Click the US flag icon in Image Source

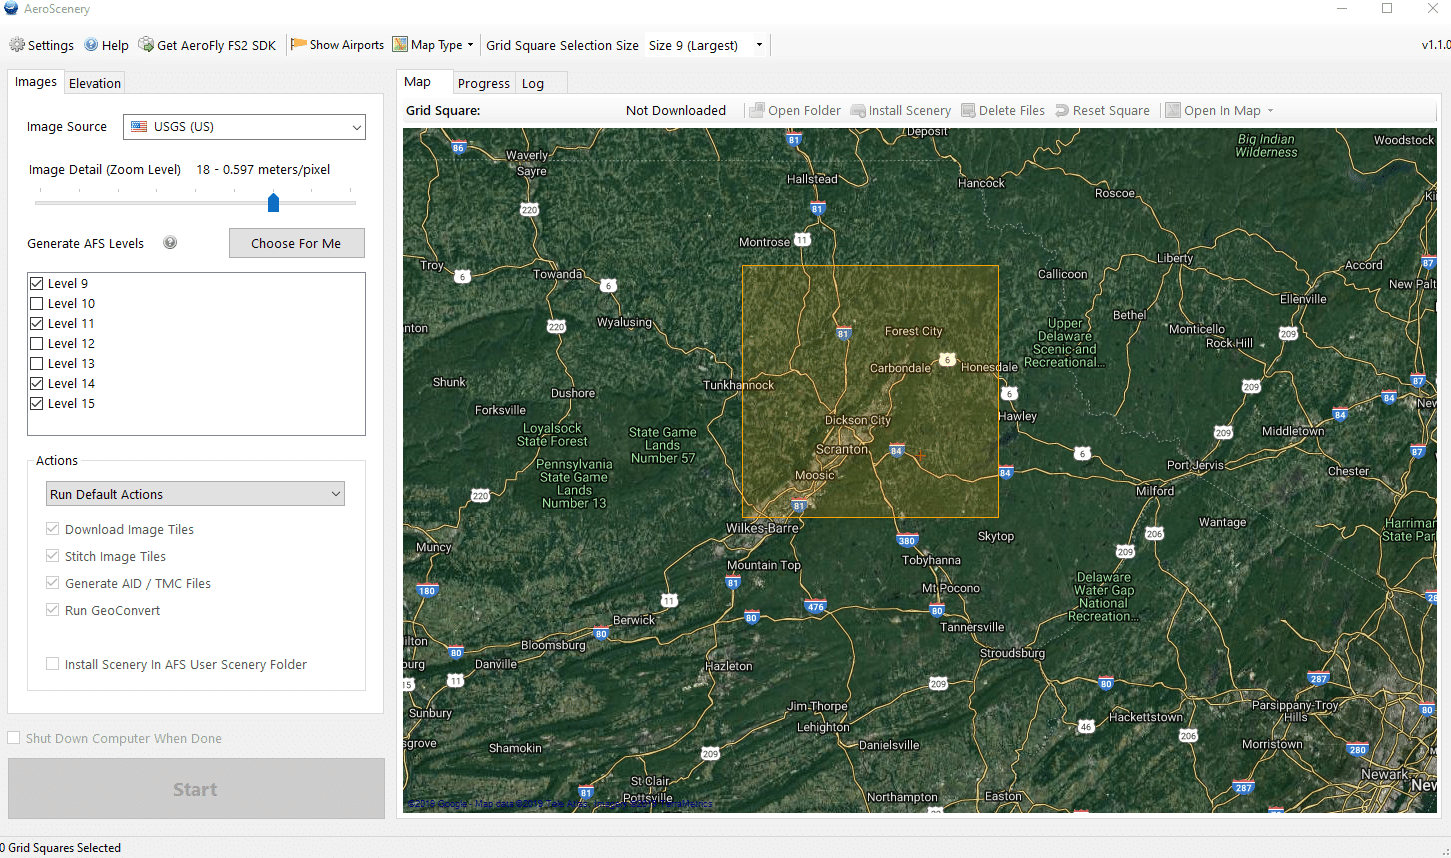pos(139,127)
